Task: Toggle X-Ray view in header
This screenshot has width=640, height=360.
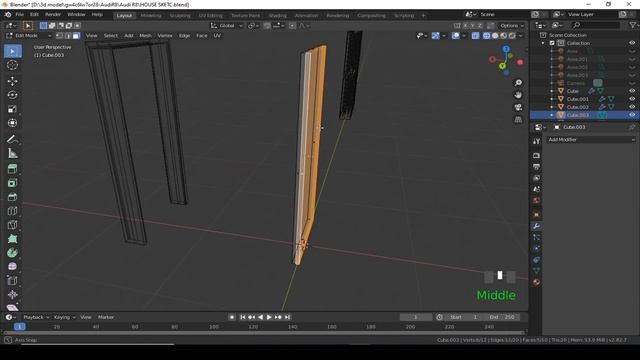Action: [x=476, y=36]
